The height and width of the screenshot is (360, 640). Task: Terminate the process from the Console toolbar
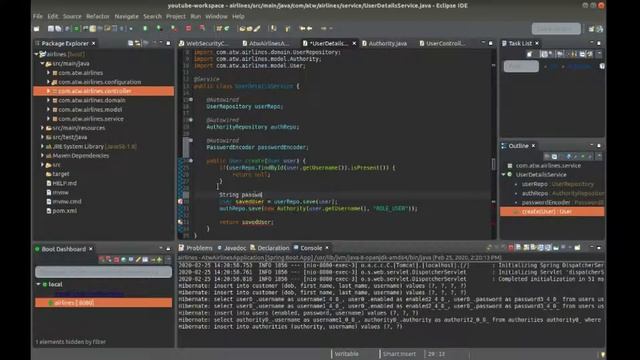click(511, 248)
